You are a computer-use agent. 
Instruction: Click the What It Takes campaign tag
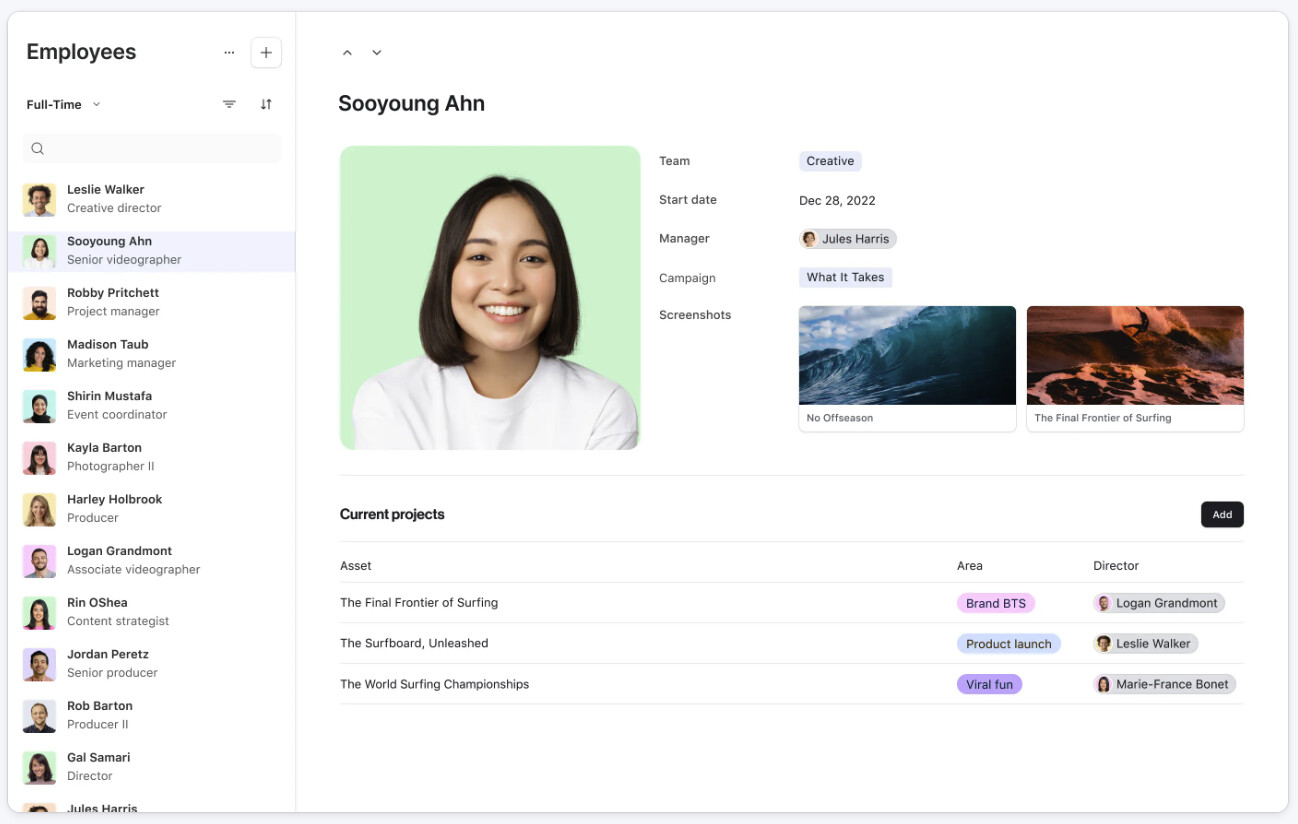coord(846,278)
